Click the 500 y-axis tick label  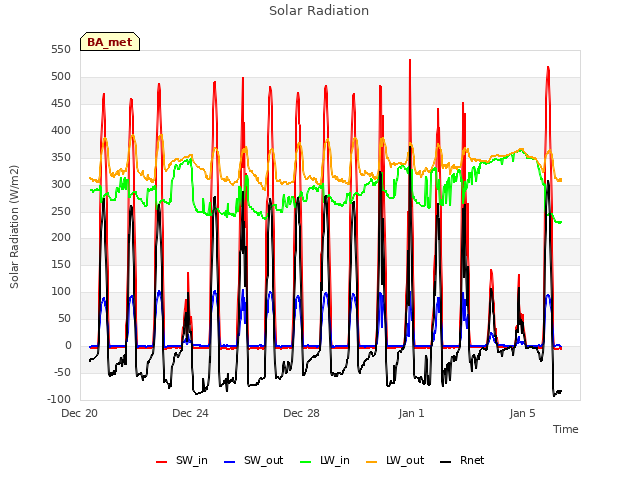61,77
